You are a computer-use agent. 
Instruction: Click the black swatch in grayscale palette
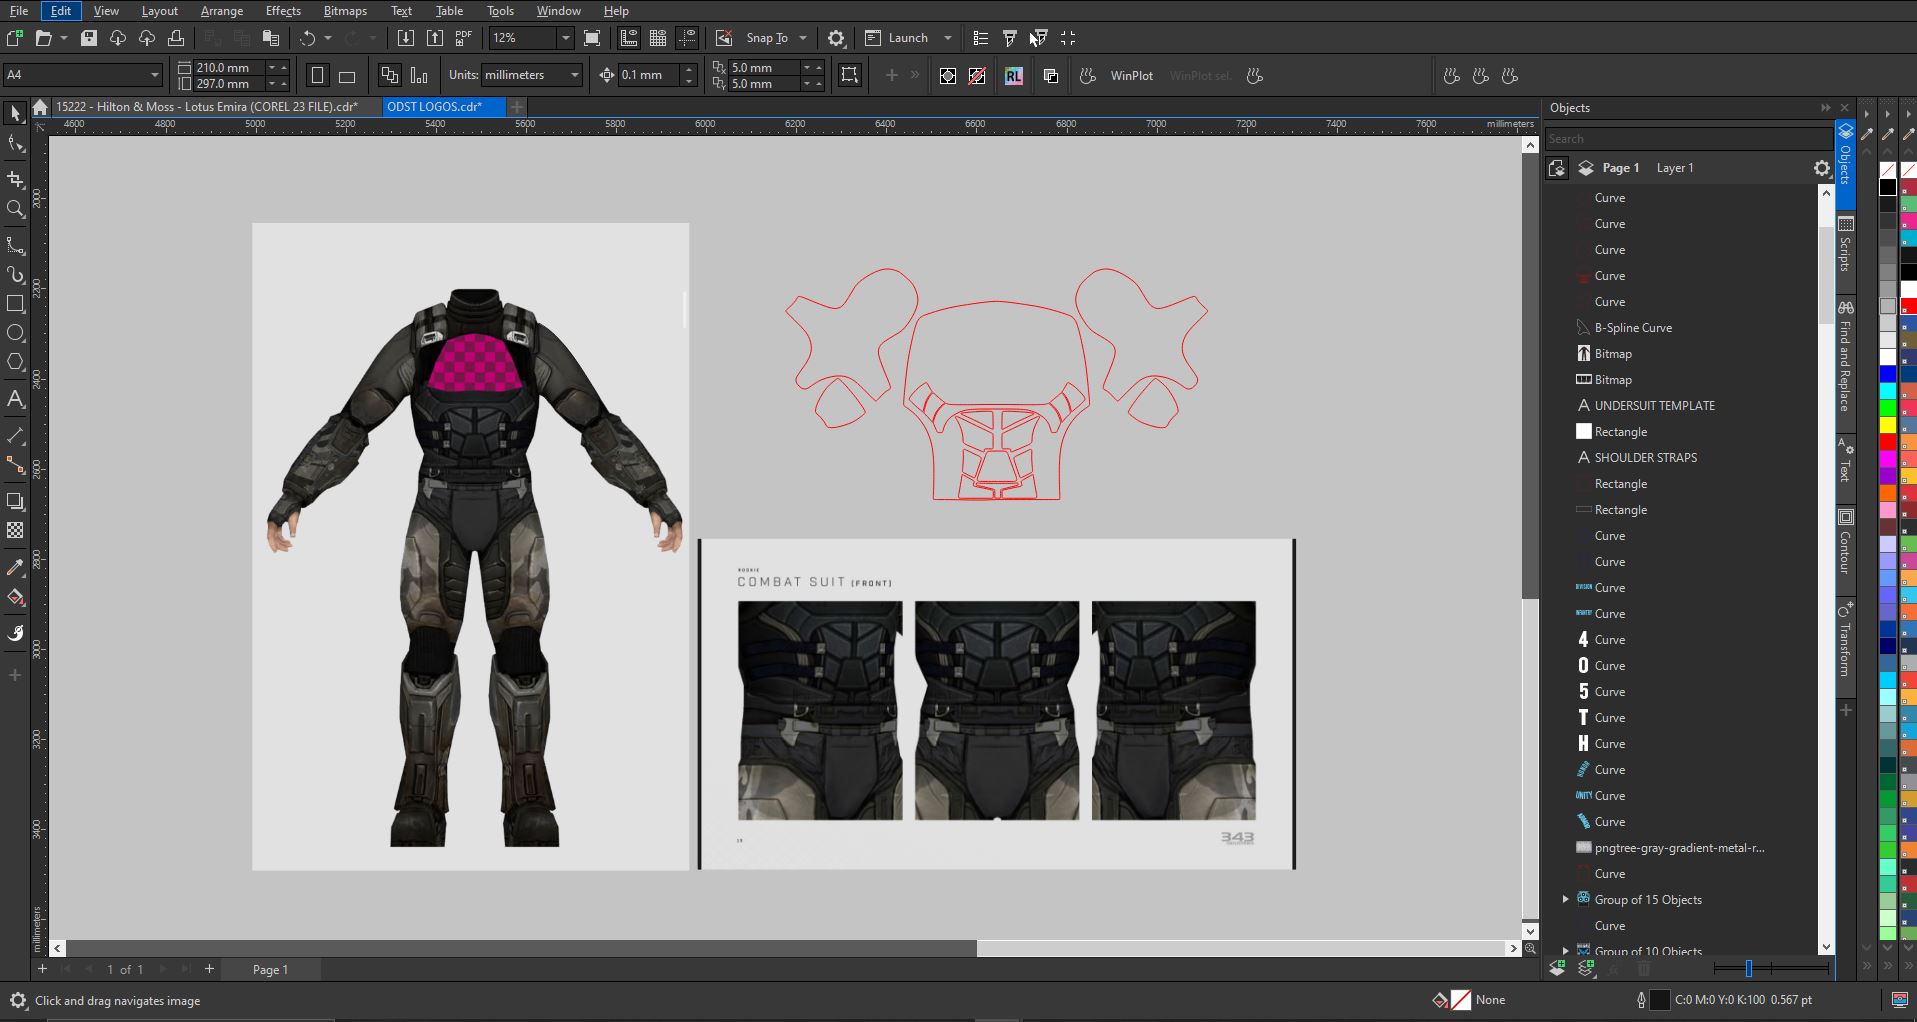(x=1888, y=187)
